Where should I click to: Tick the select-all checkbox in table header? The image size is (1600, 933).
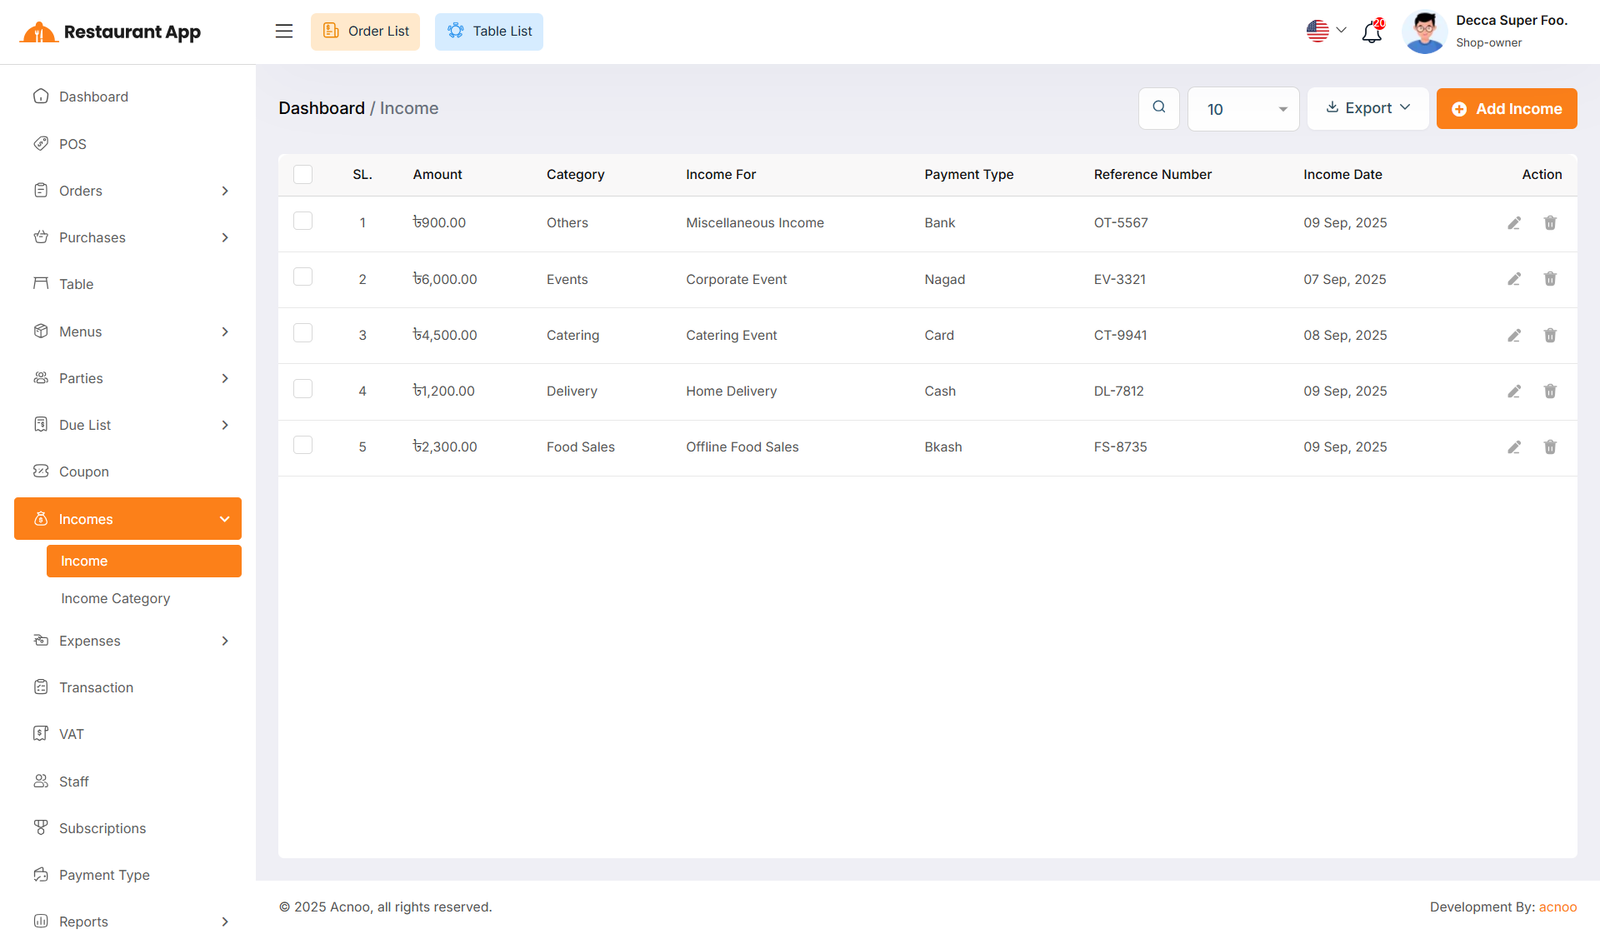click(x=303, y=174)
